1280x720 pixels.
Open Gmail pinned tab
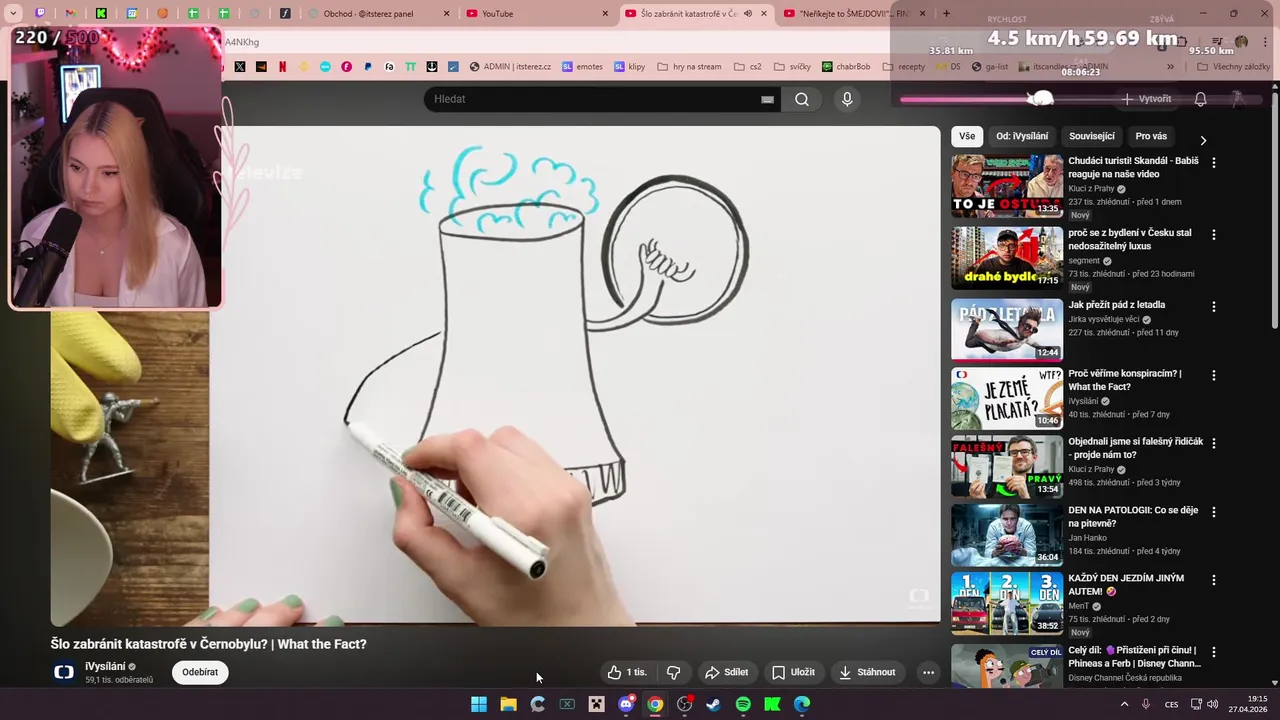click(x=70, y=14)
